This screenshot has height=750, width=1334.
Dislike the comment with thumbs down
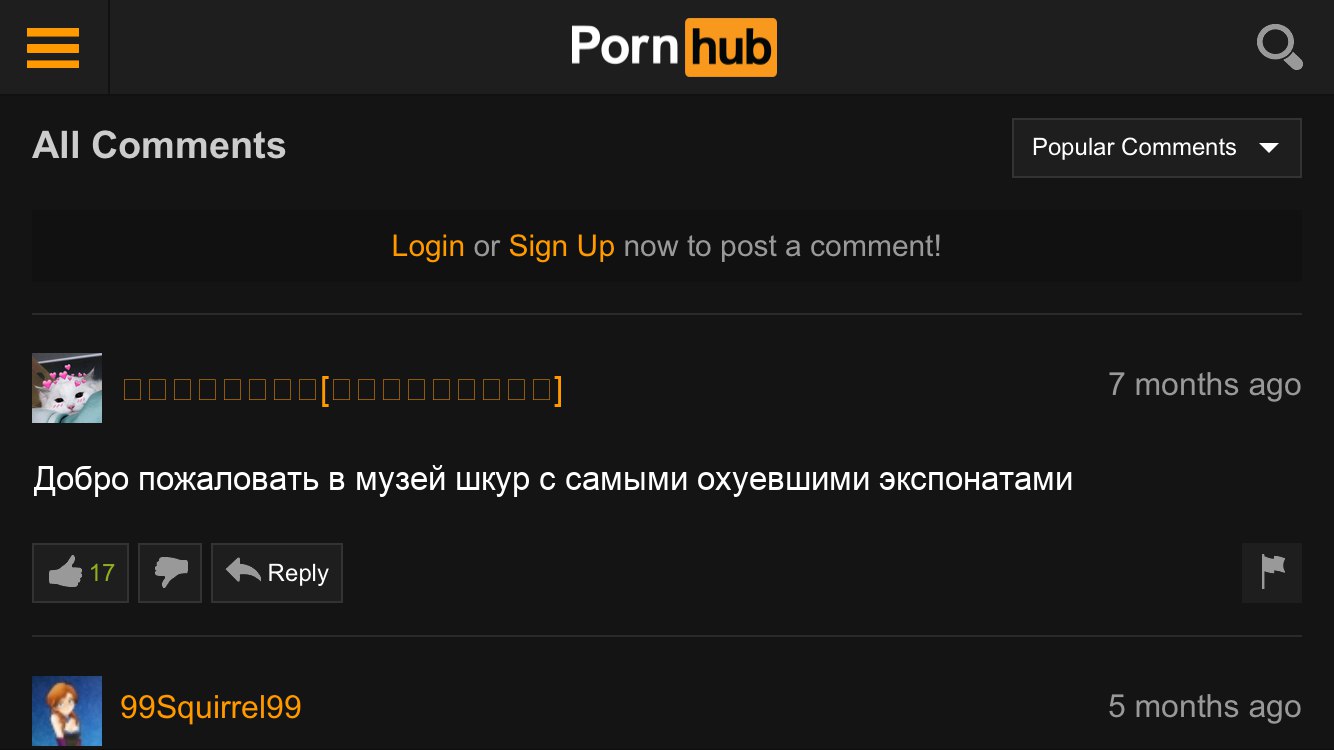pyautogui.click(x=170, y=573)
